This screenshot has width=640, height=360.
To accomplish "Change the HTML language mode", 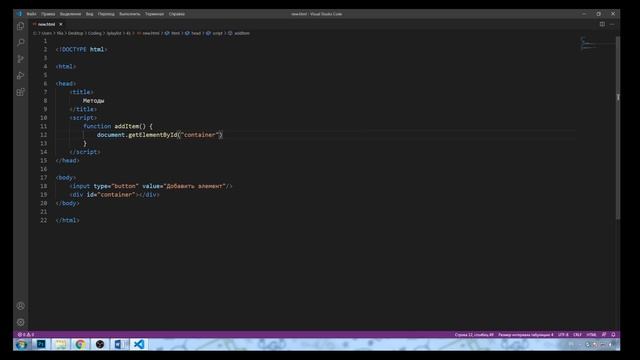I will pyautogui.click(x=591, y=335).
